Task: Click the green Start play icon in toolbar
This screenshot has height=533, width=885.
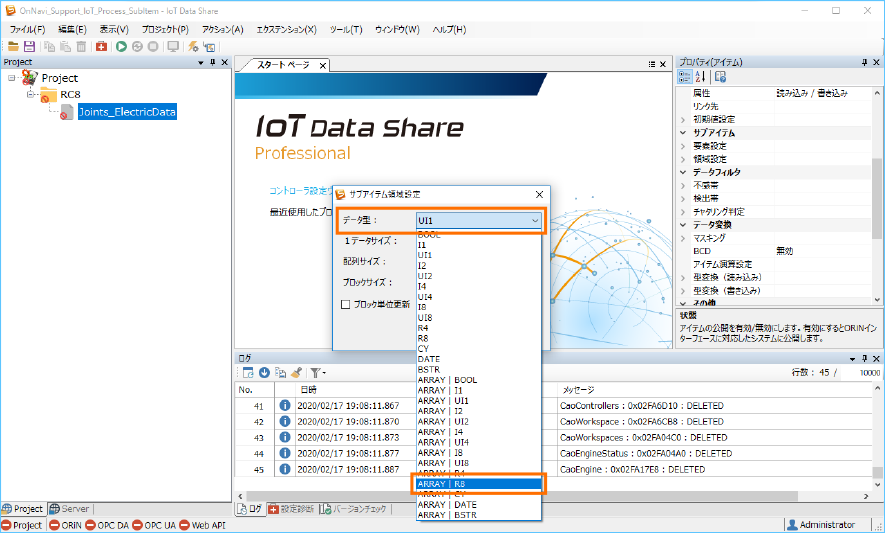Action: (121, 46)
